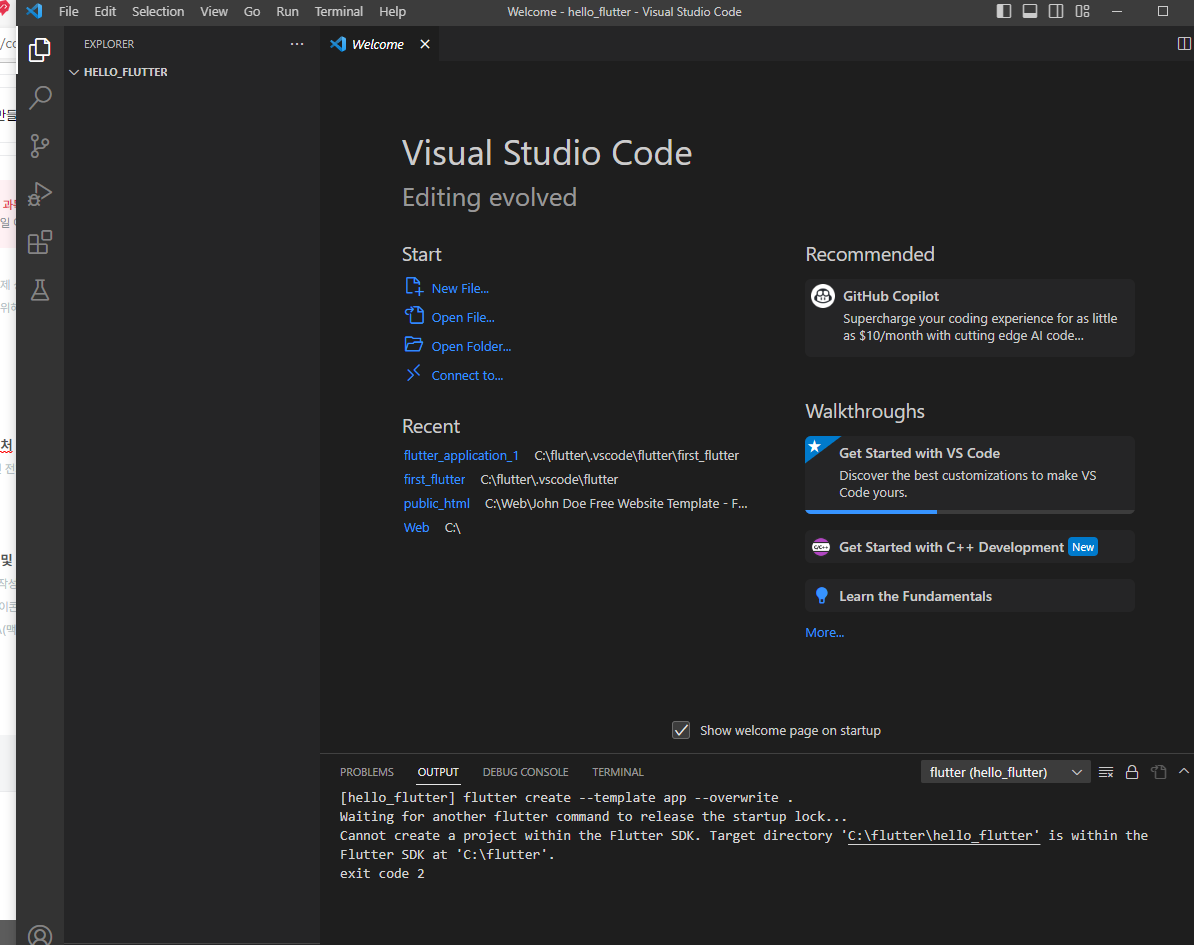Viewport: 1194px width, 945px height.
Task: Click the C:\flutter\hello_flutter path link
Action: tap(943, 835)
